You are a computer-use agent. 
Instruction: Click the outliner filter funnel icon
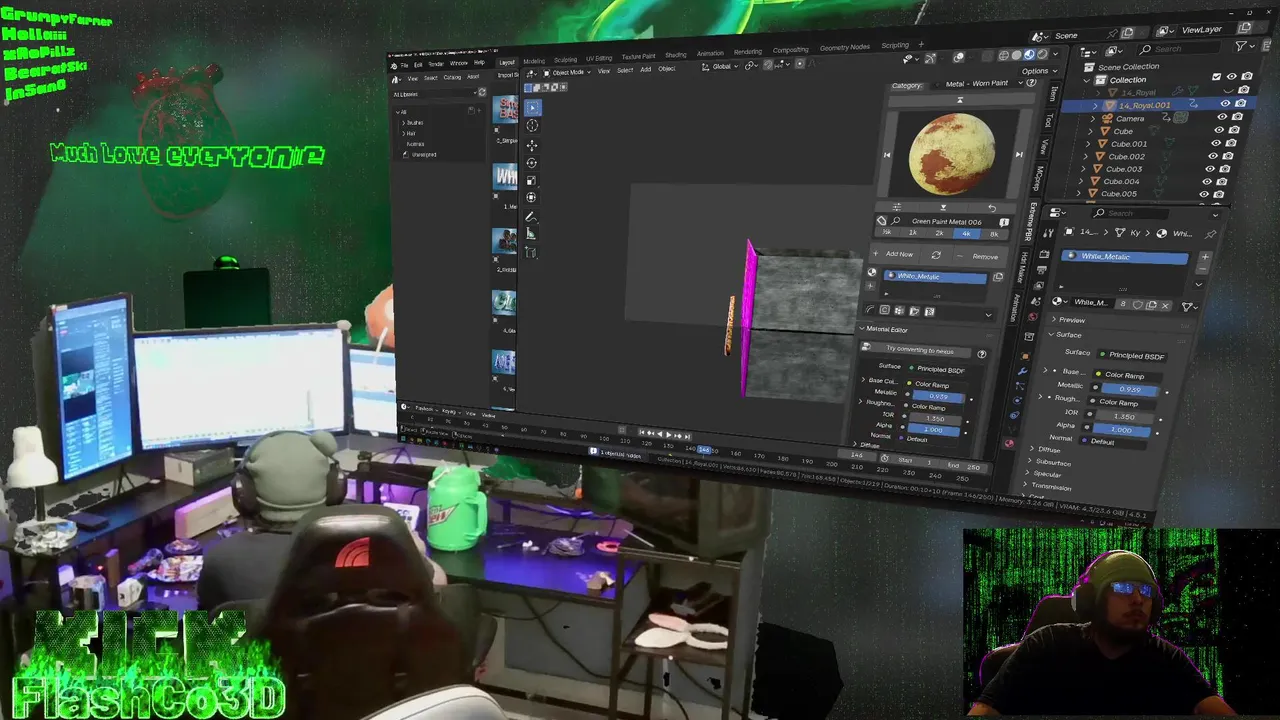pyautogui.click(x=1241, y=47)
